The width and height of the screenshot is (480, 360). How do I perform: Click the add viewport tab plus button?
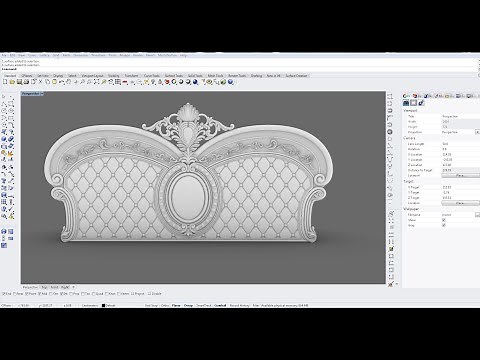74,287
